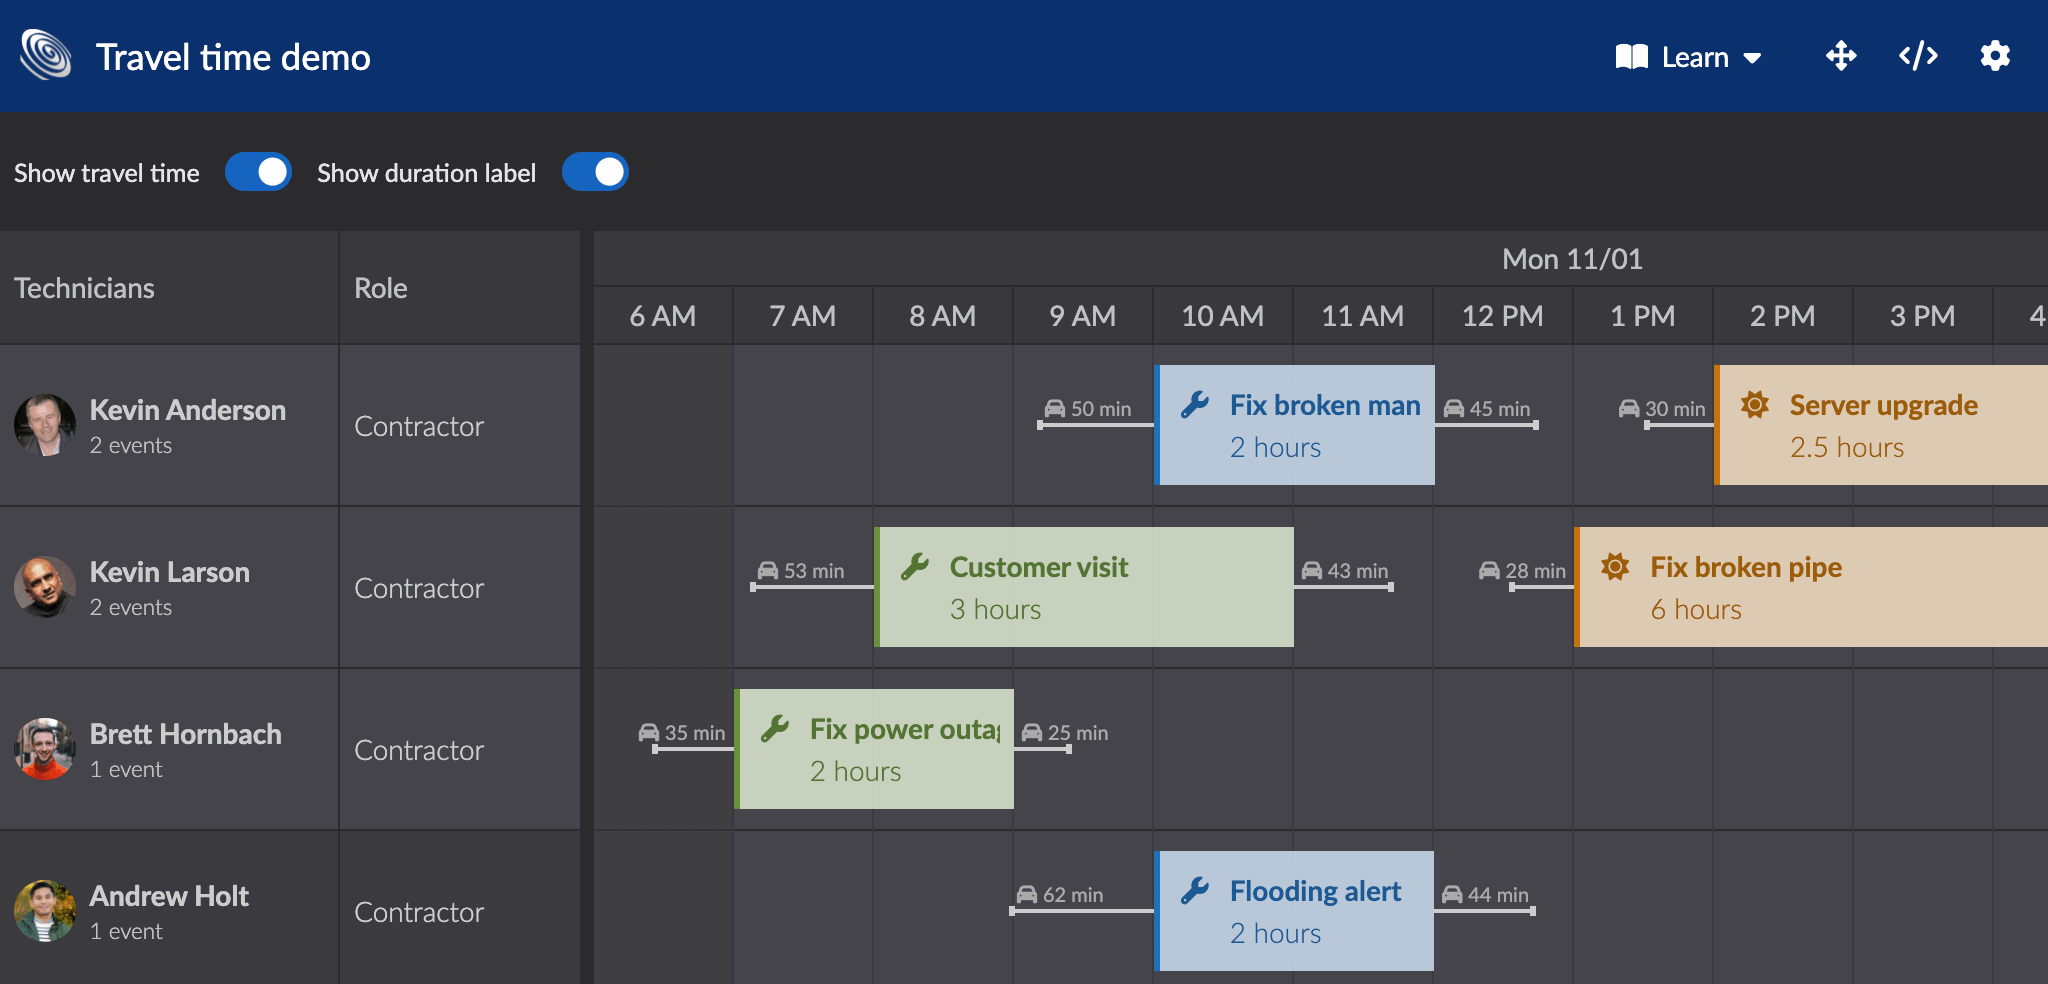Open the app settings gear icon
The image size is (2048, 984).
(1995, 56)
